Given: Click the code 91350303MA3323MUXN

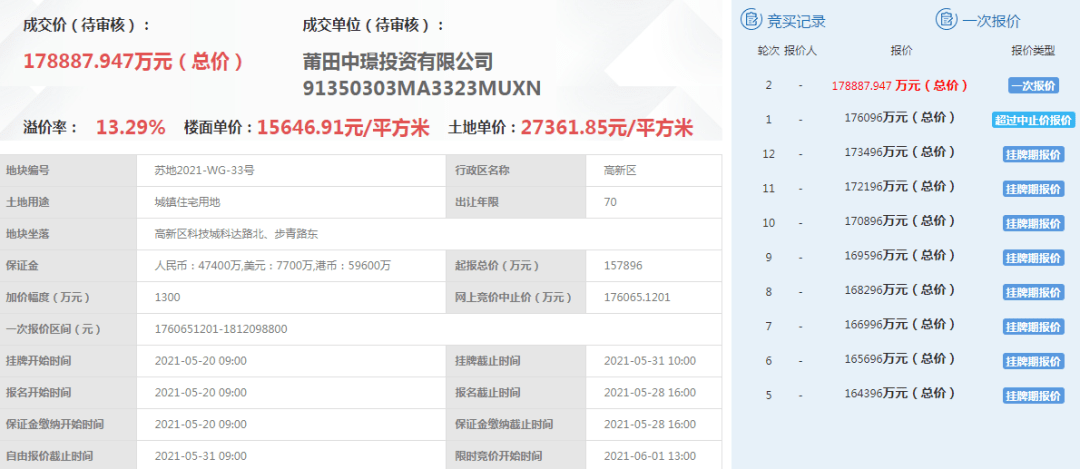Looking at the screenshot, I should pyautogui.click(x=422, y=89).
